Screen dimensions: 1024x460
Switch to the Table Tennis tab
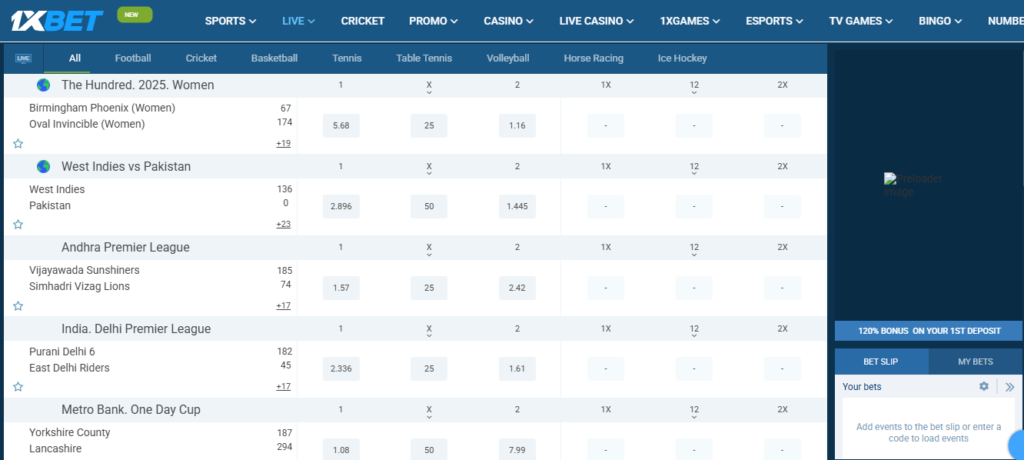pos(424,58)
